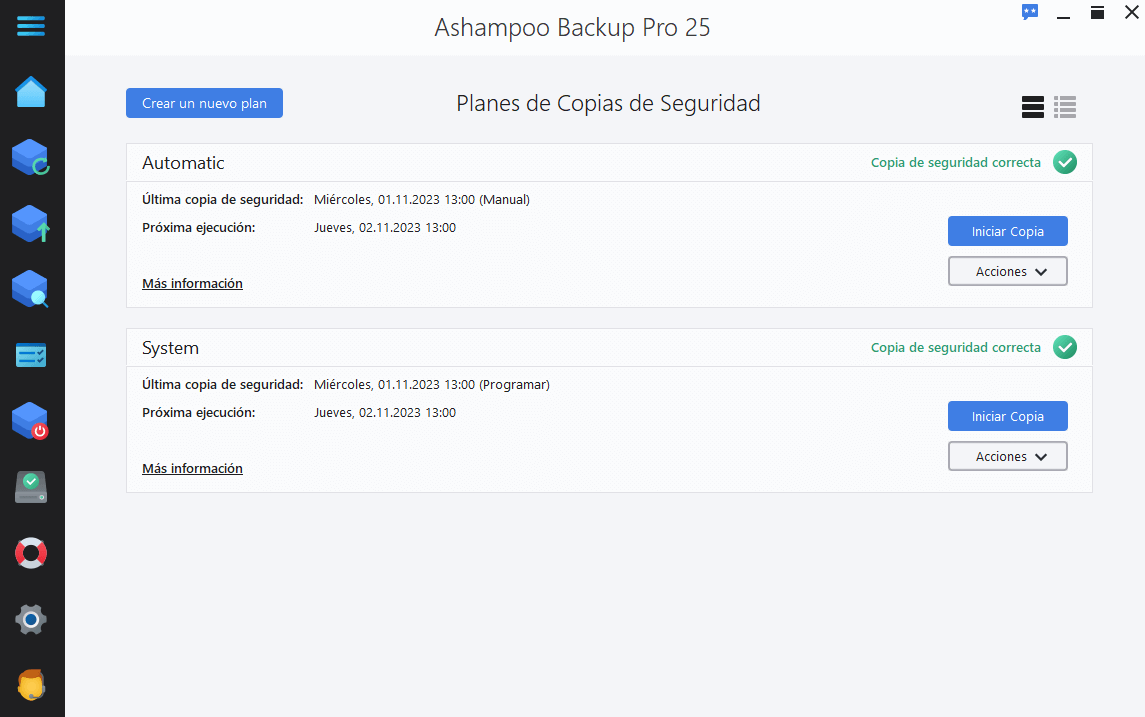Screen dimensions: 1145x717
Task: Open the feedback chat icon in title bar
Action: pos(1030,12)
